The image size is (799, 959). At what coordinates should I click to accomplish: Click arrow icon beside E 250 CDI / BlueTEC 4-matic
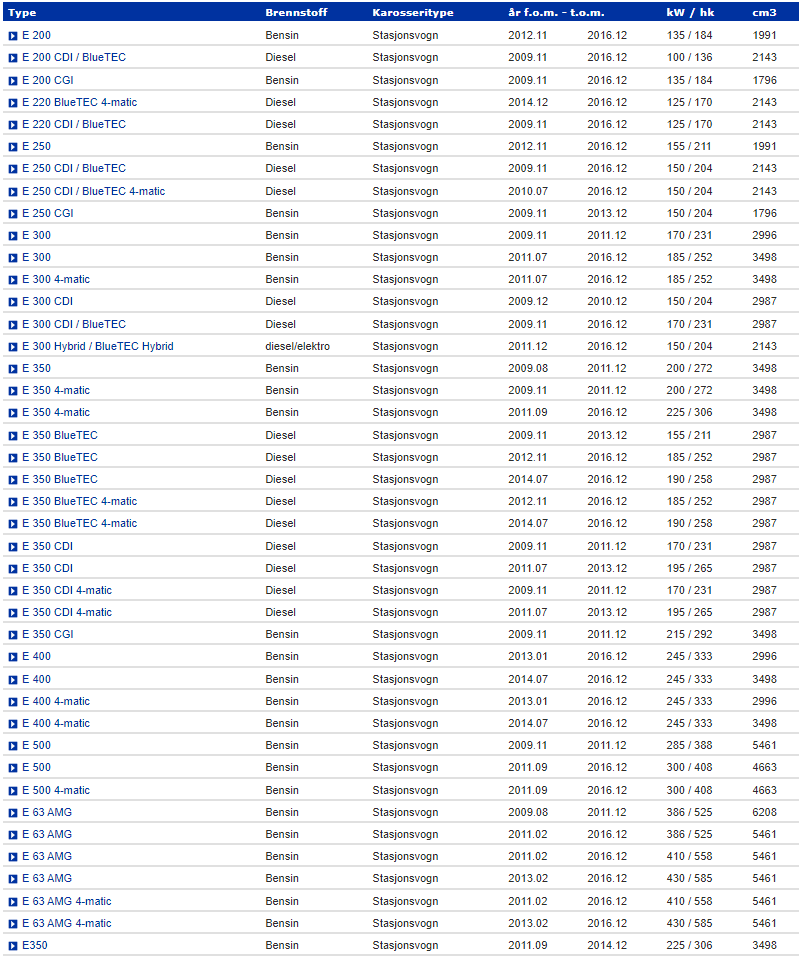click(13, 191)
